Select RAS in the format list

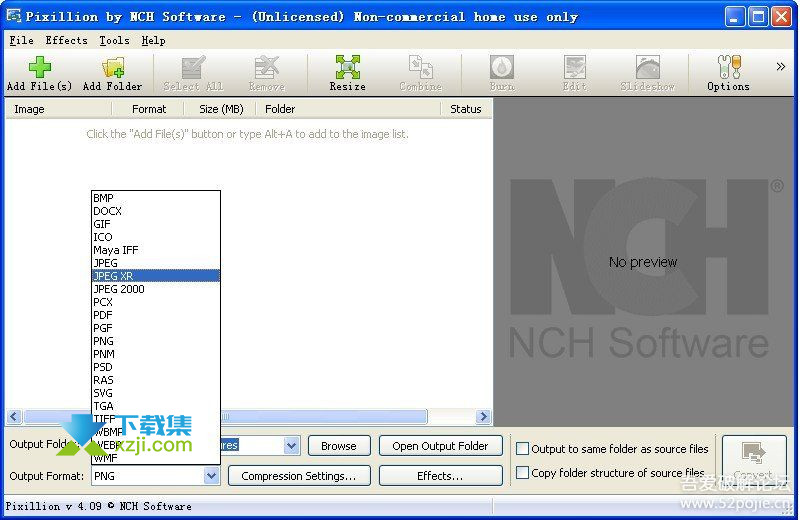(x=156, y=380)
